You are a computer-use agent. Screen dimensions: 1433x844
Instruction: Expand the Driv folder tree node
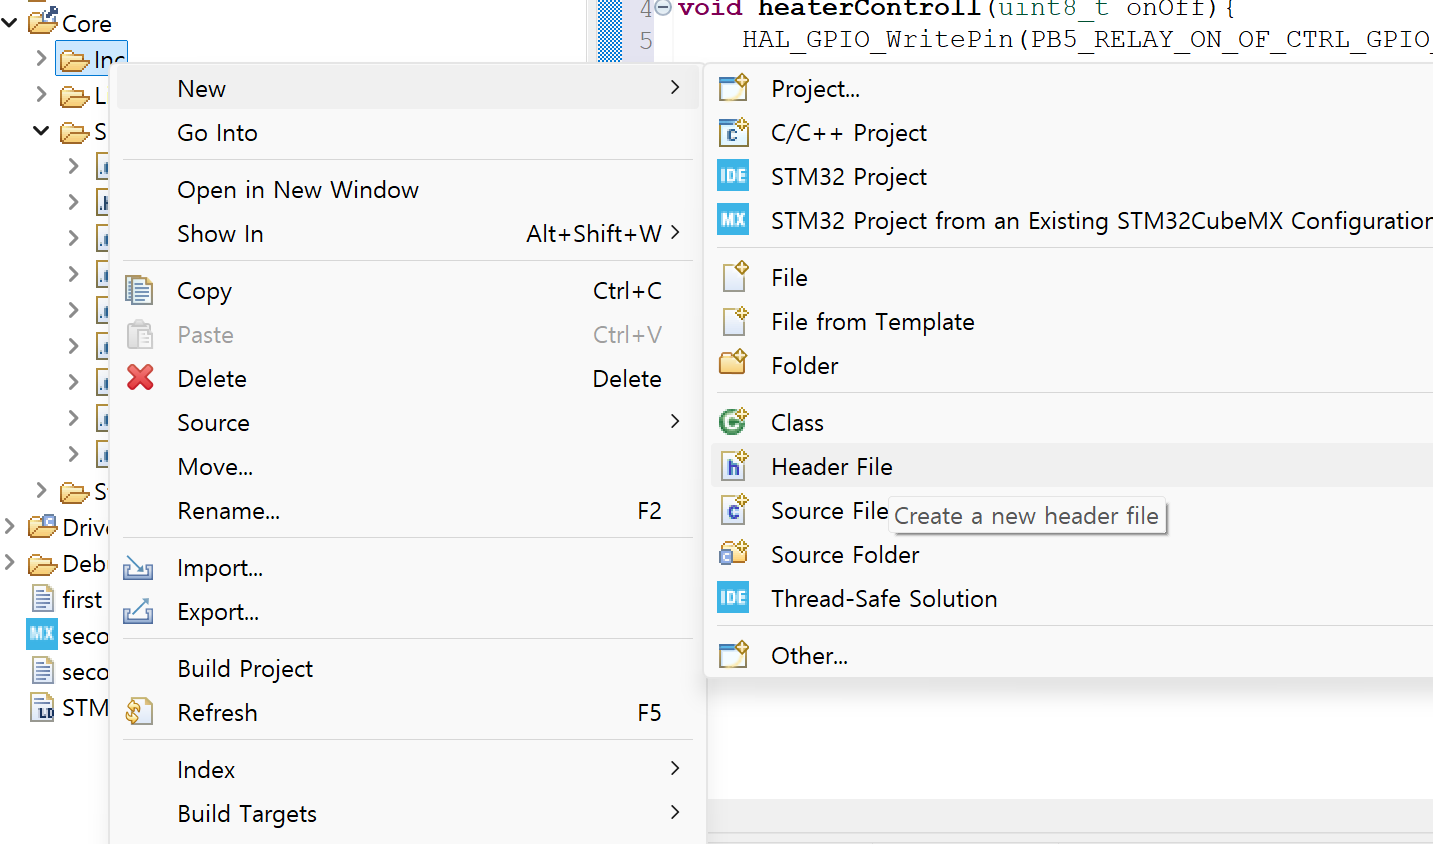pyautogui.click(x=10, y=526)
